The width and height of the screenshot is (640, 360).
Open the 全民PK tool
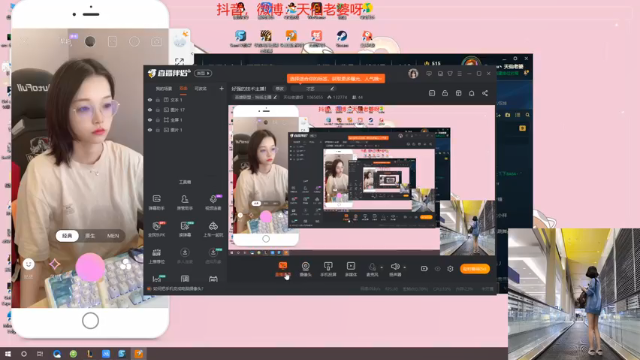pos(157,229)
